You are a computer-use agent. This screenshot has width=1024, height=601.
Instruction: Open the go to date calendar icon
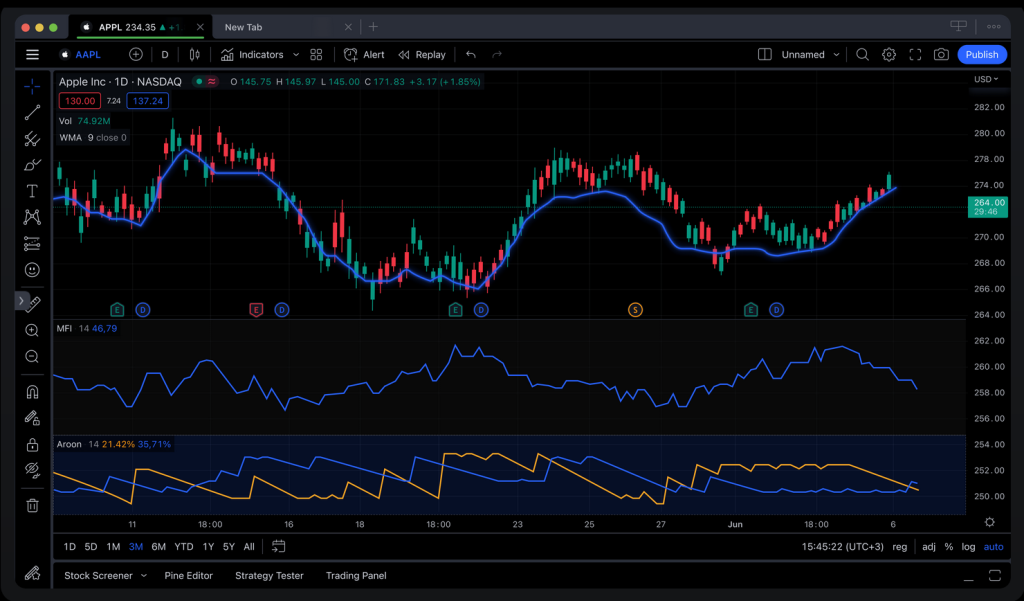point(278,546)
